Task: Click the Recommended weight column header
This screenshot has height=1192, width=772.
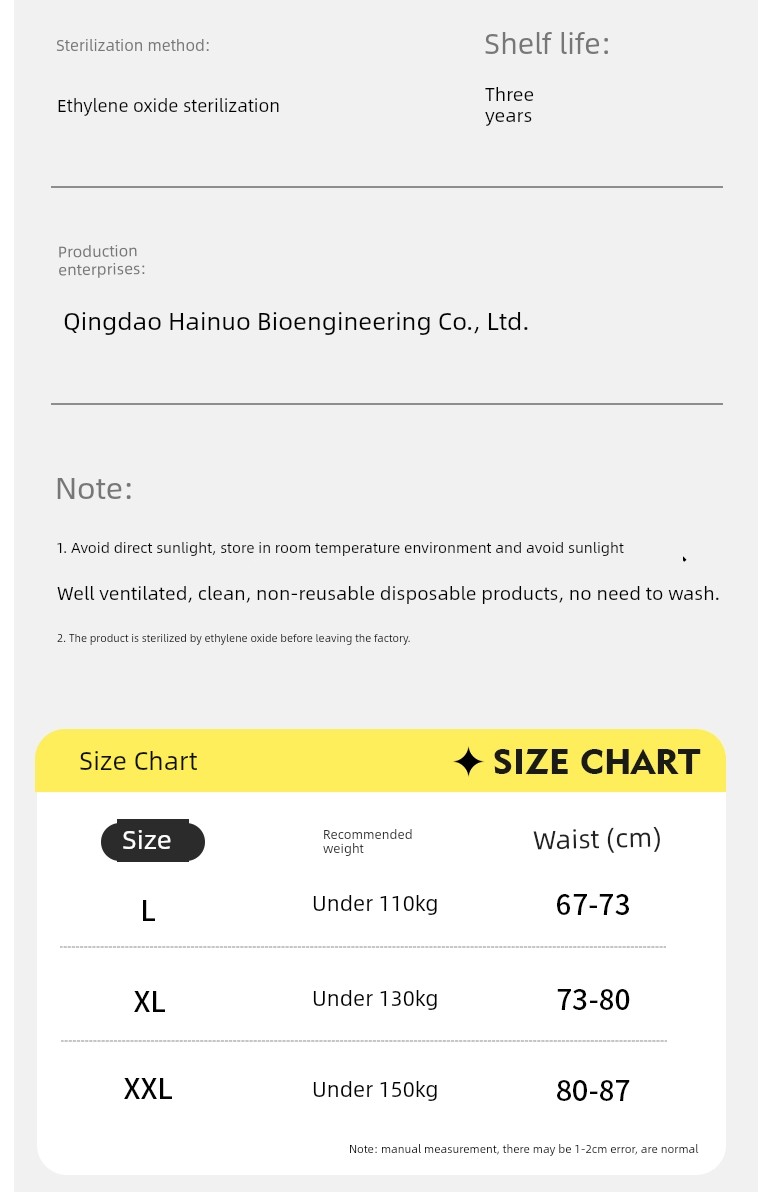Action: click(368, 842)
